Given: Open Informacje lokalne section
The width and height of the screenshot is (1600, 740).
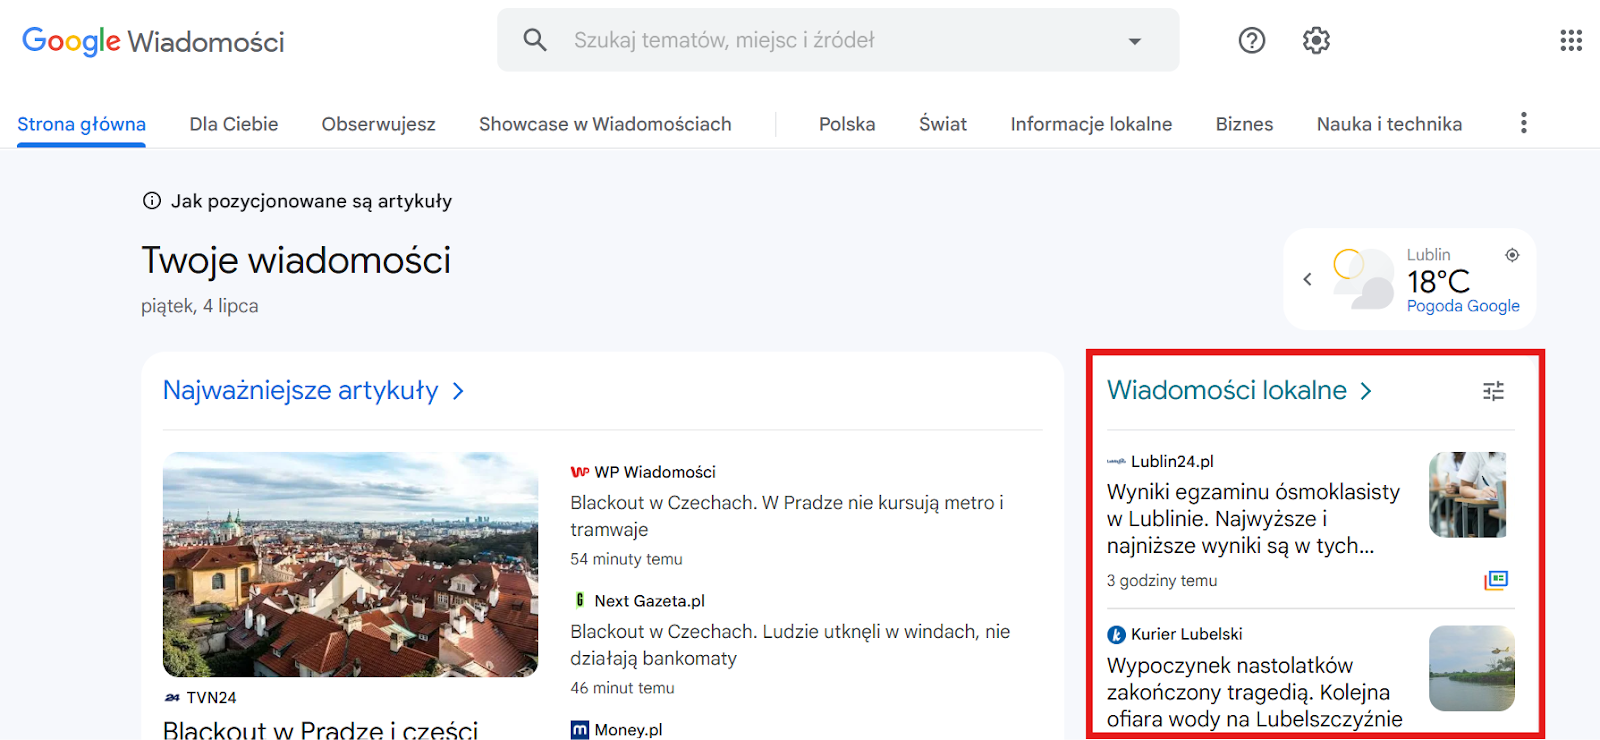Looking at the screenshot, I should click(x=1091, y=124).
